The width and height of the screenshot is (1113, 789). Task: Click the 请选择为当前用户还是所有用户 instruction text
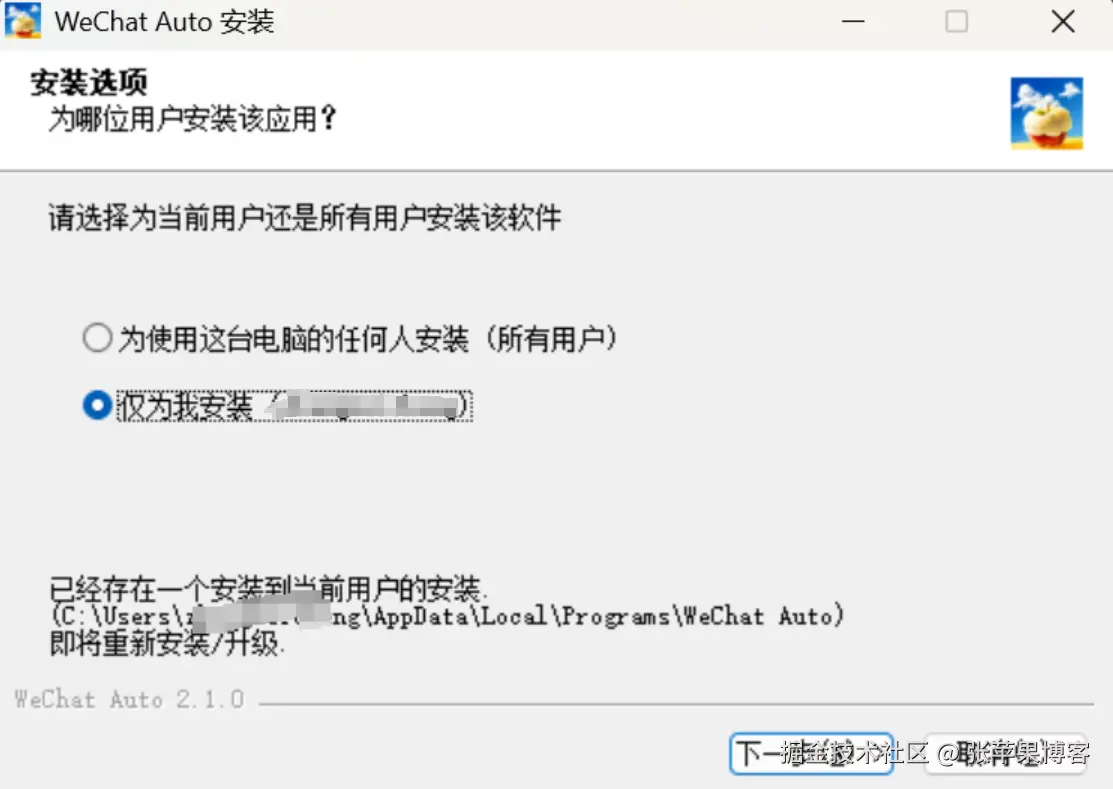click(x=305, y=217)
